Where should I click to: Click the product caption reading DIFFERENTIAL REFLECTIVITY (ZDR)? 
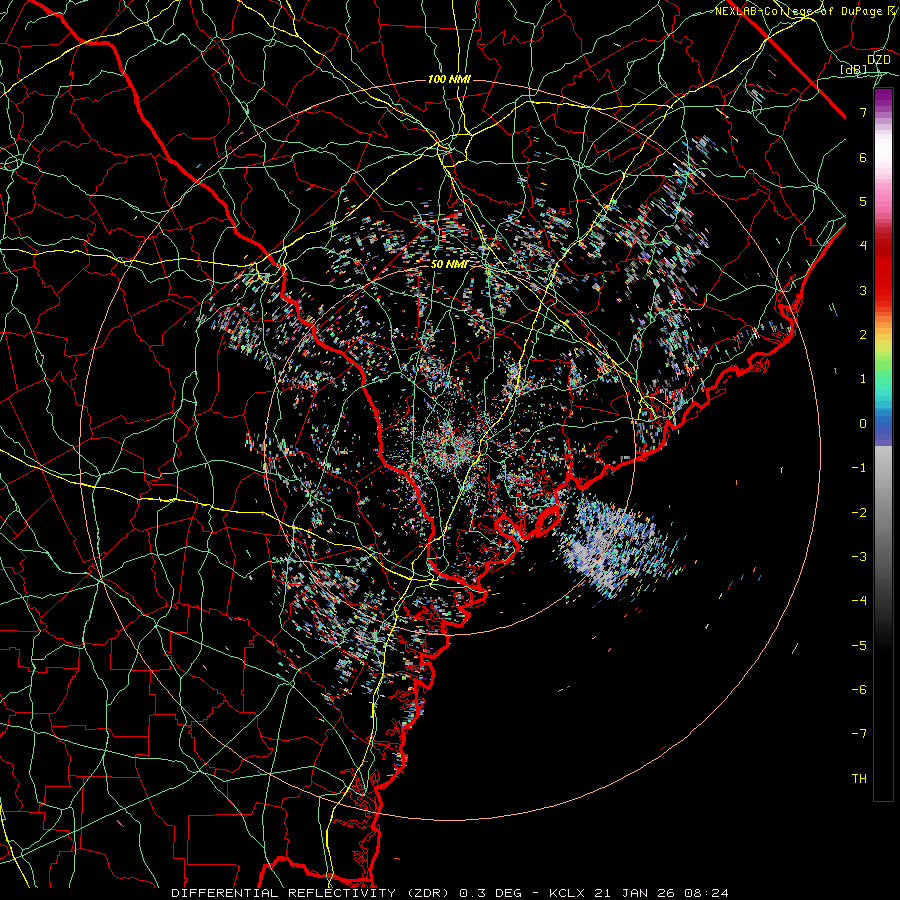[313, 893]
